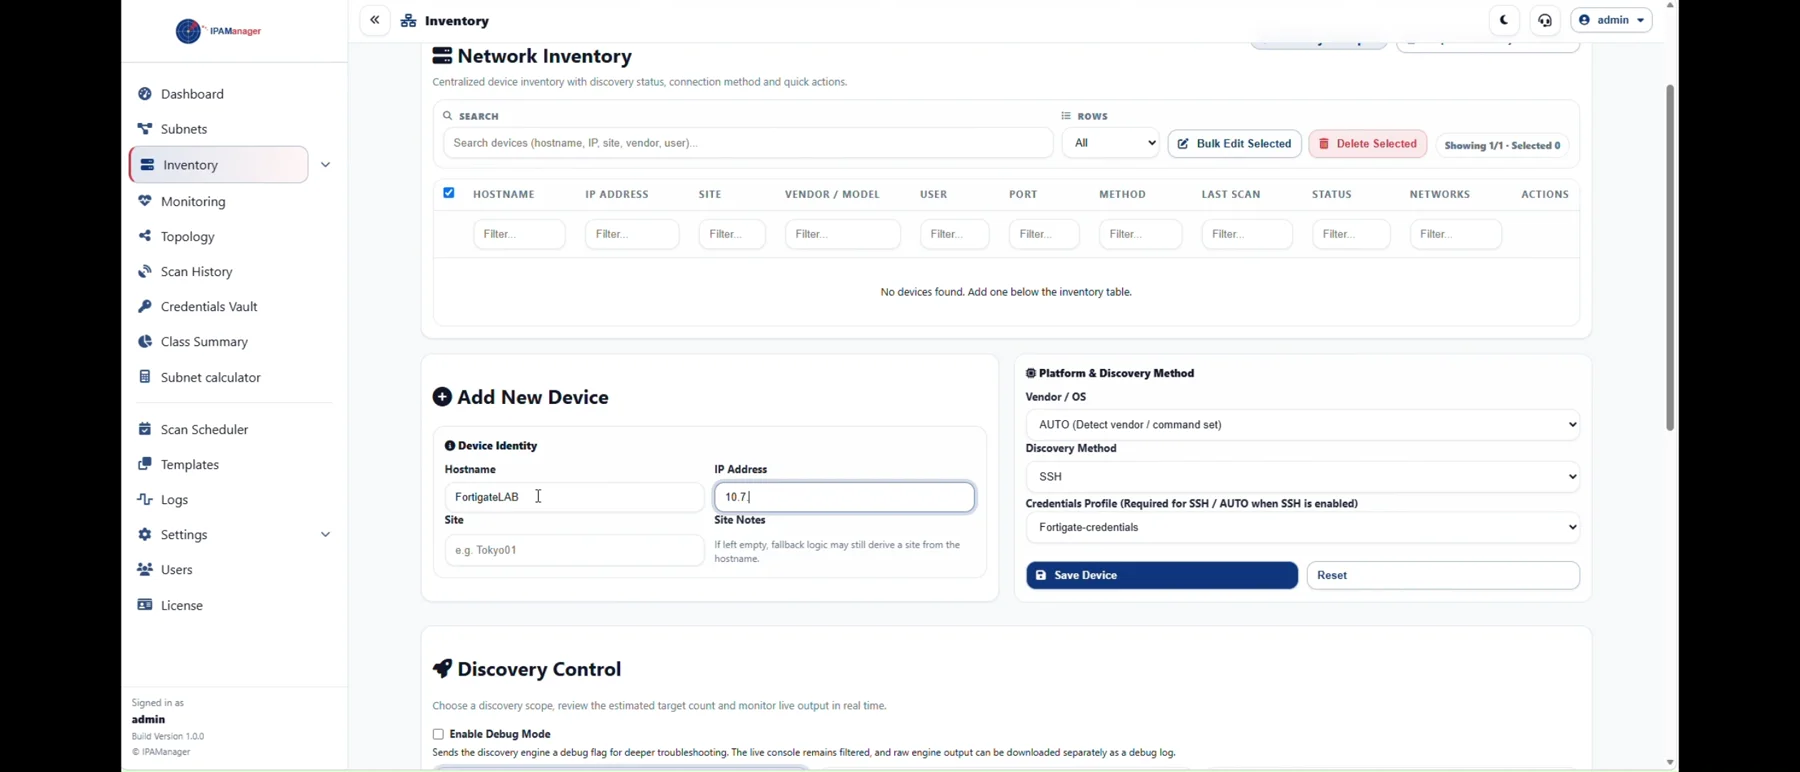Click the Status column filter field
The image size is (1800, 772).
[x=1351, y=234]
